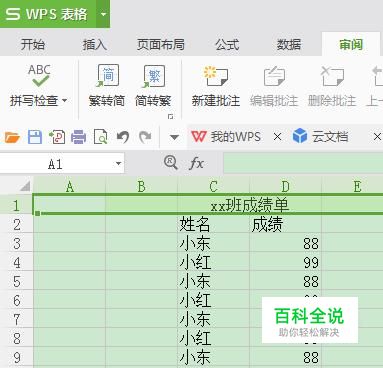Viewport: 383px width, 368px height.
Task: Expand the quick access toolbar customize arrow
Action: click(174, 137)
